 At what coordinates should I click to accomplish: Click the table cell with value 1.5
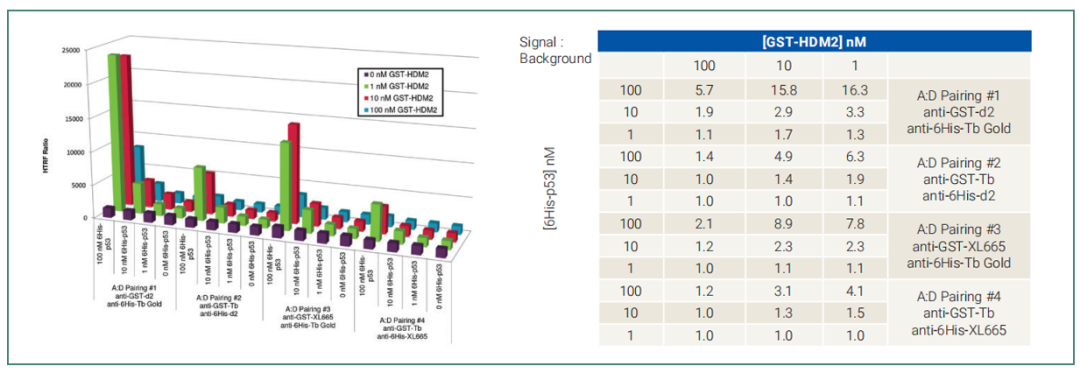point(856,312)
